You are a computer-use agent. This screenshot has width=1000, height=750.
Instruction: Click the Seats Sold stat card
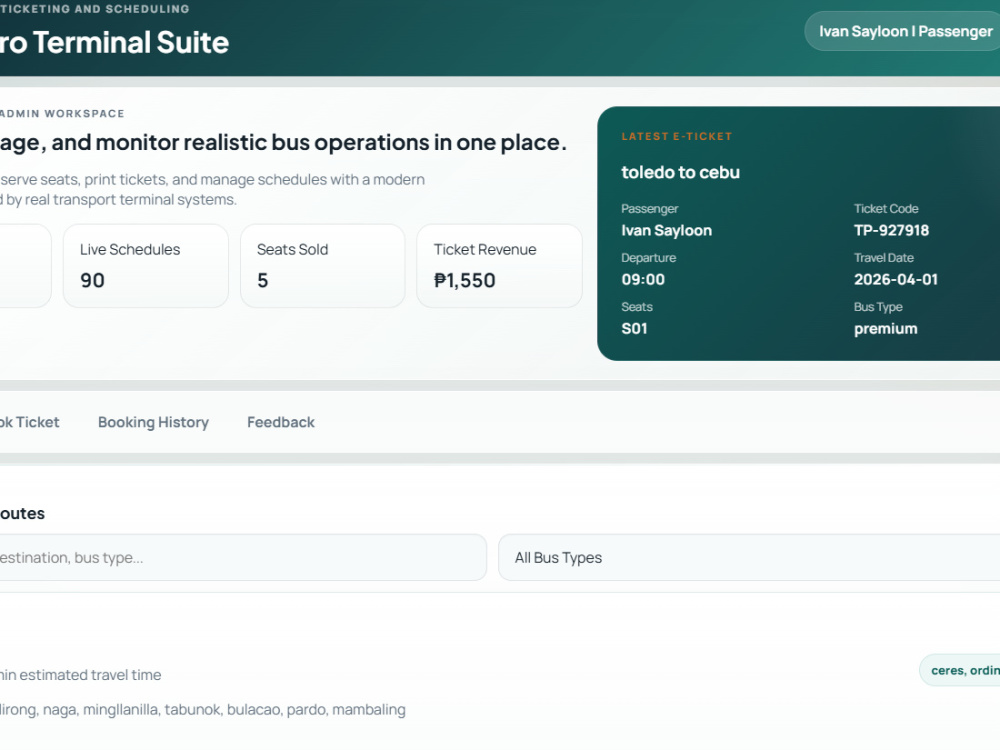323,266
